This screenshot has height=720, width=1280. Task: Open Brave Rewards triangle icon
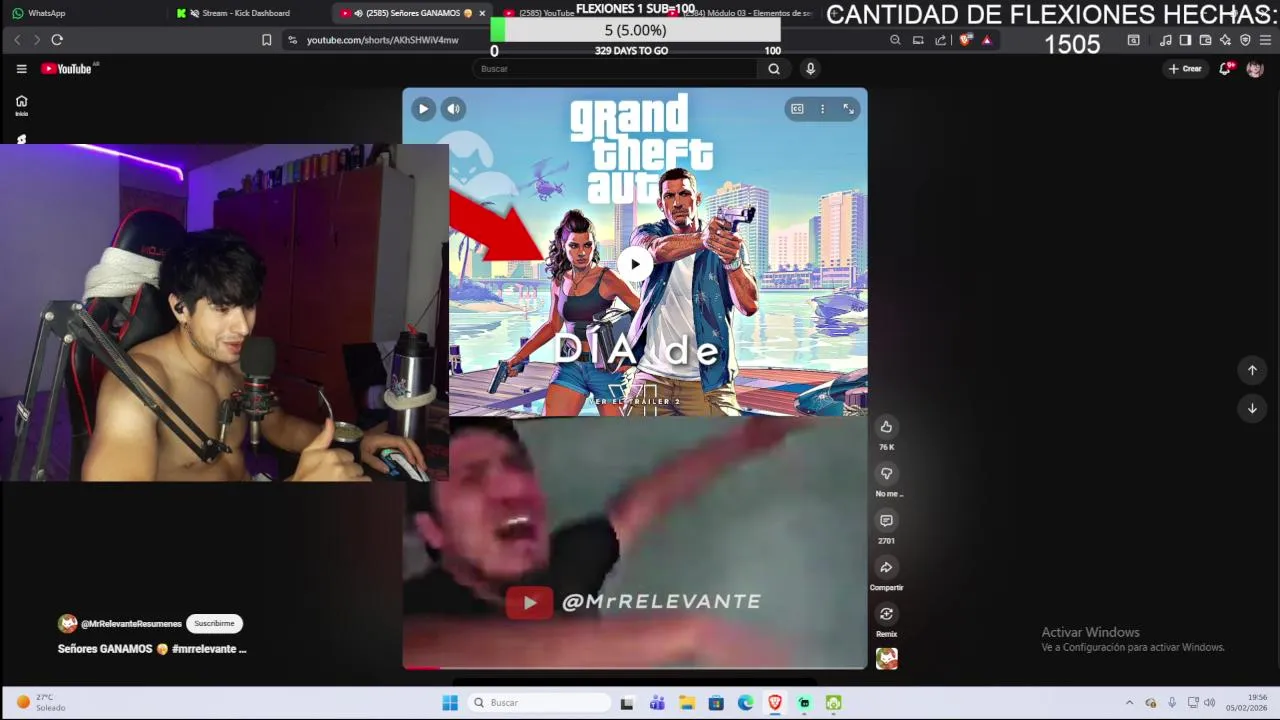point(987,40)
